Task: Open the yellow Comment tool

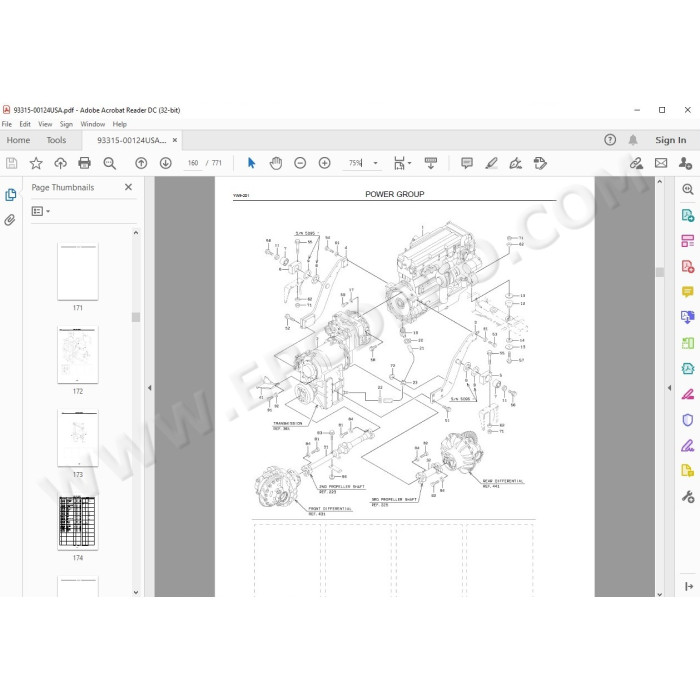Action: pyautogui.click(x=688, y=292)
